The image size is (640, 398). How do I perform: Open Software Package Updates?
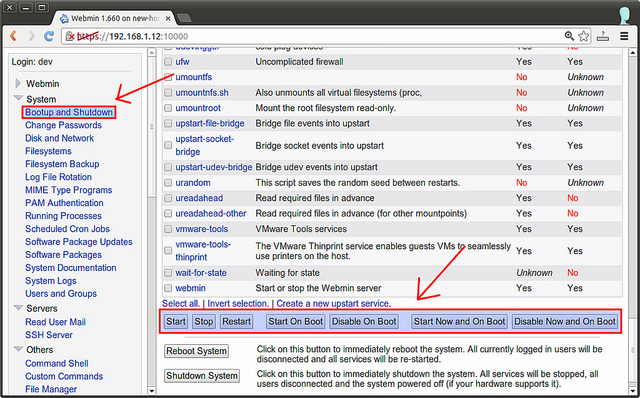(x=79, y=242)
